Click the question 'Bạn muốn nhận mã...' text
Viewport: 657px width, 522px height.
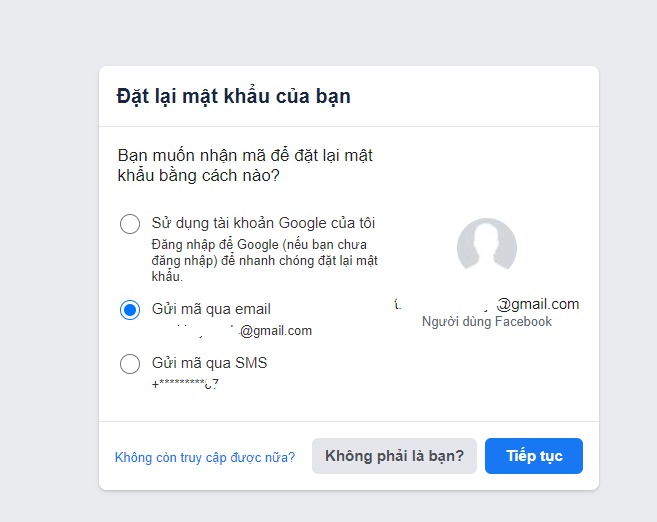pos(245,165)
